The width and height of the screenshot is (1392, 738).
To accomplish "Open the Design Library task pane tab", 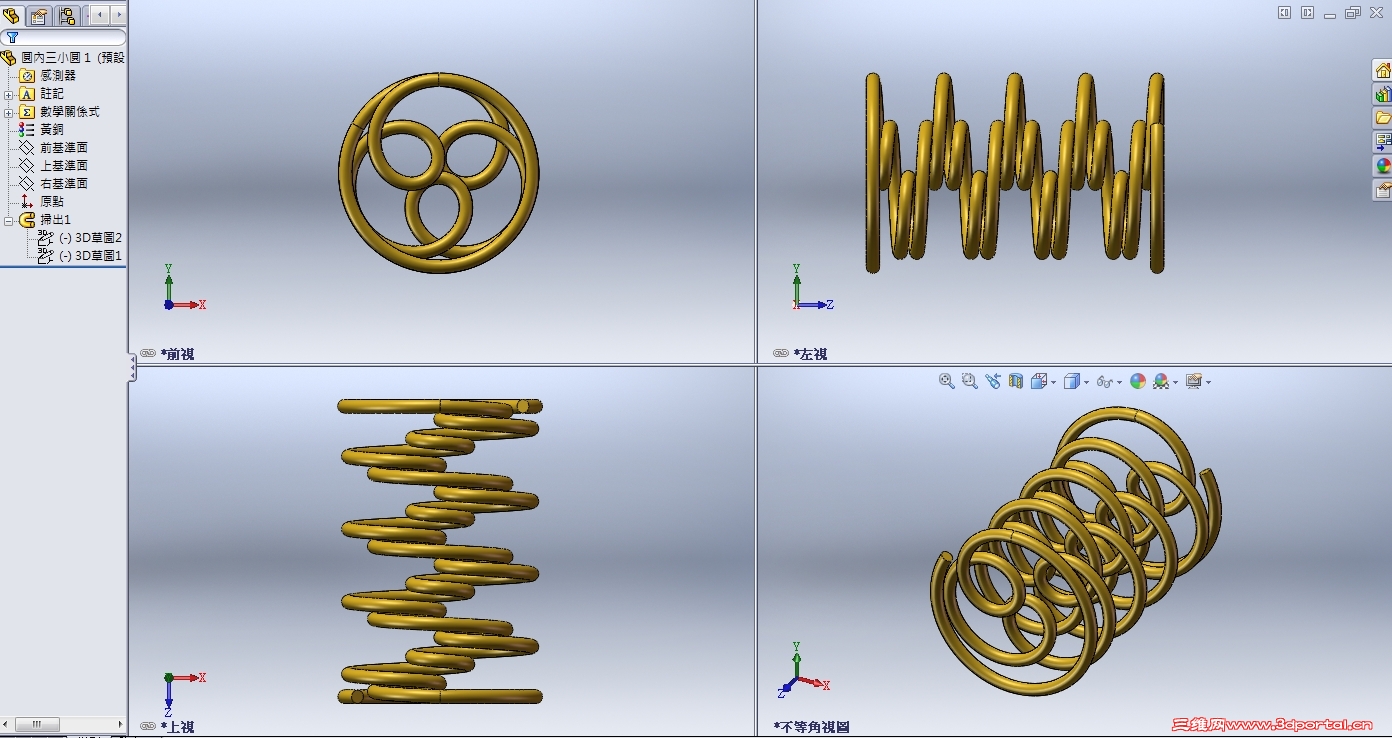I will (1383, 94).
